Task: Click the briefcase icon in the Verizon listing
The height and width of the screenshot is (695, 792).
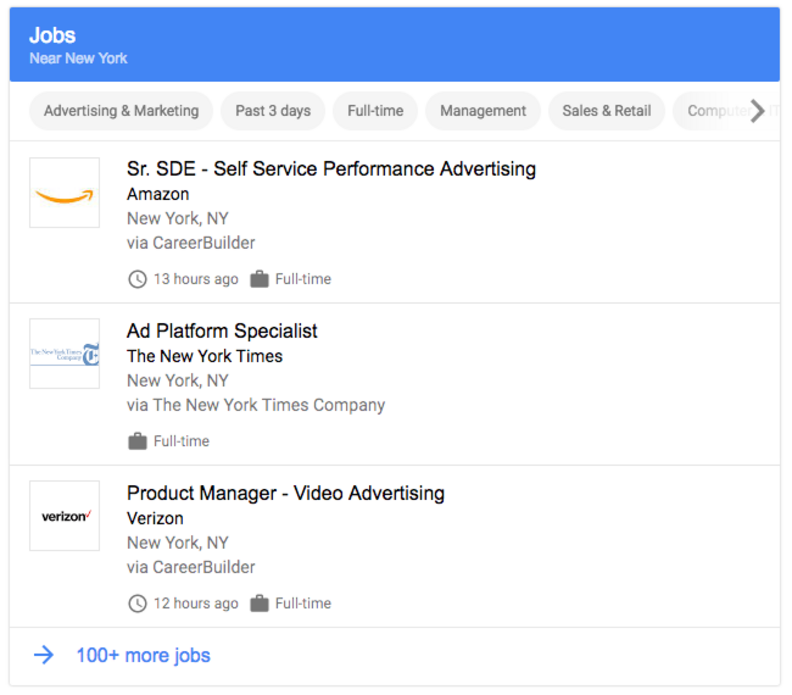Action: (259, 603)
